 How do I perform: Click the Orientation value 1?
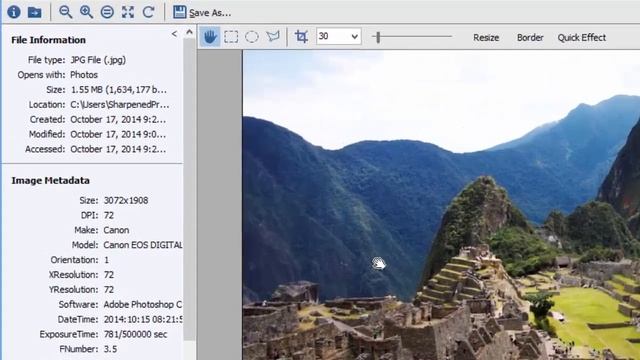point(107,260)
